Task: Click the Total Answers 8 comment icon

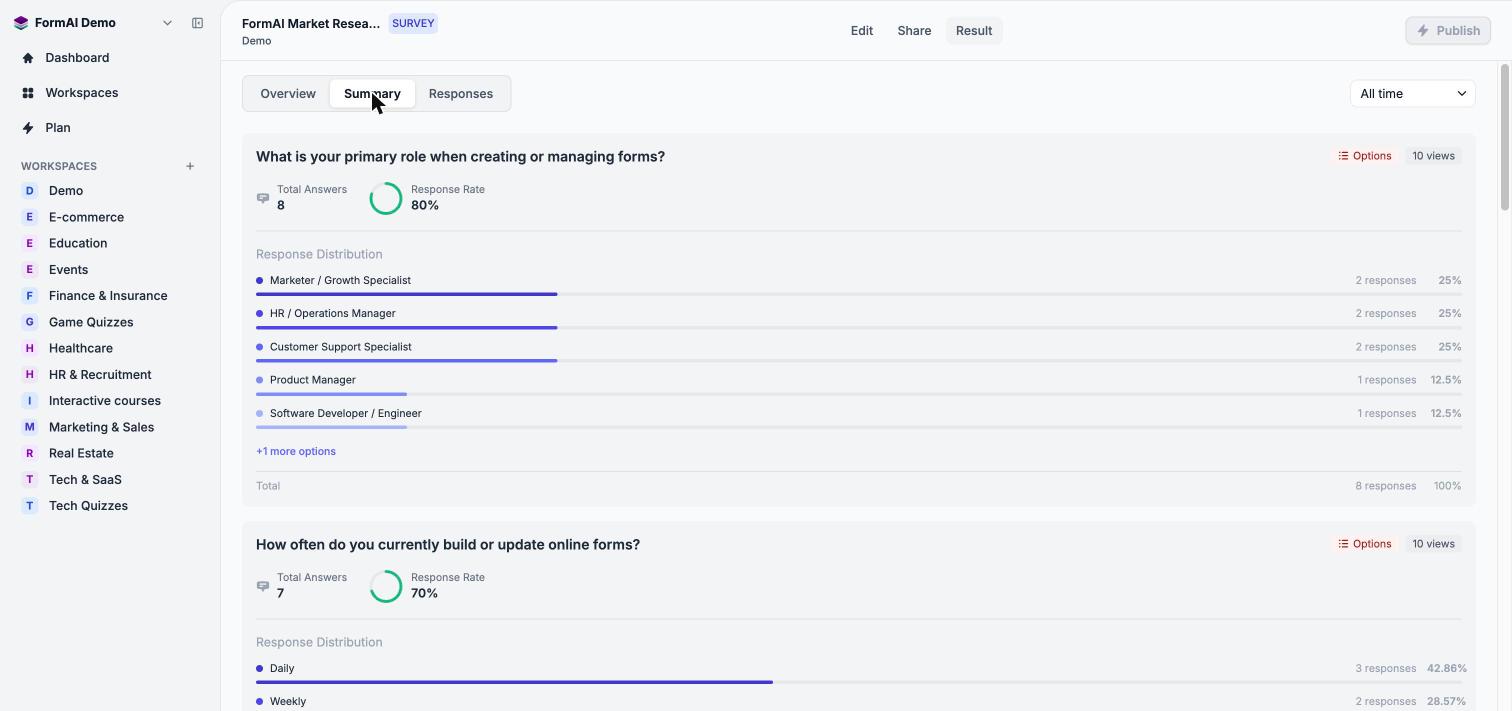Action: pos(263,198)
